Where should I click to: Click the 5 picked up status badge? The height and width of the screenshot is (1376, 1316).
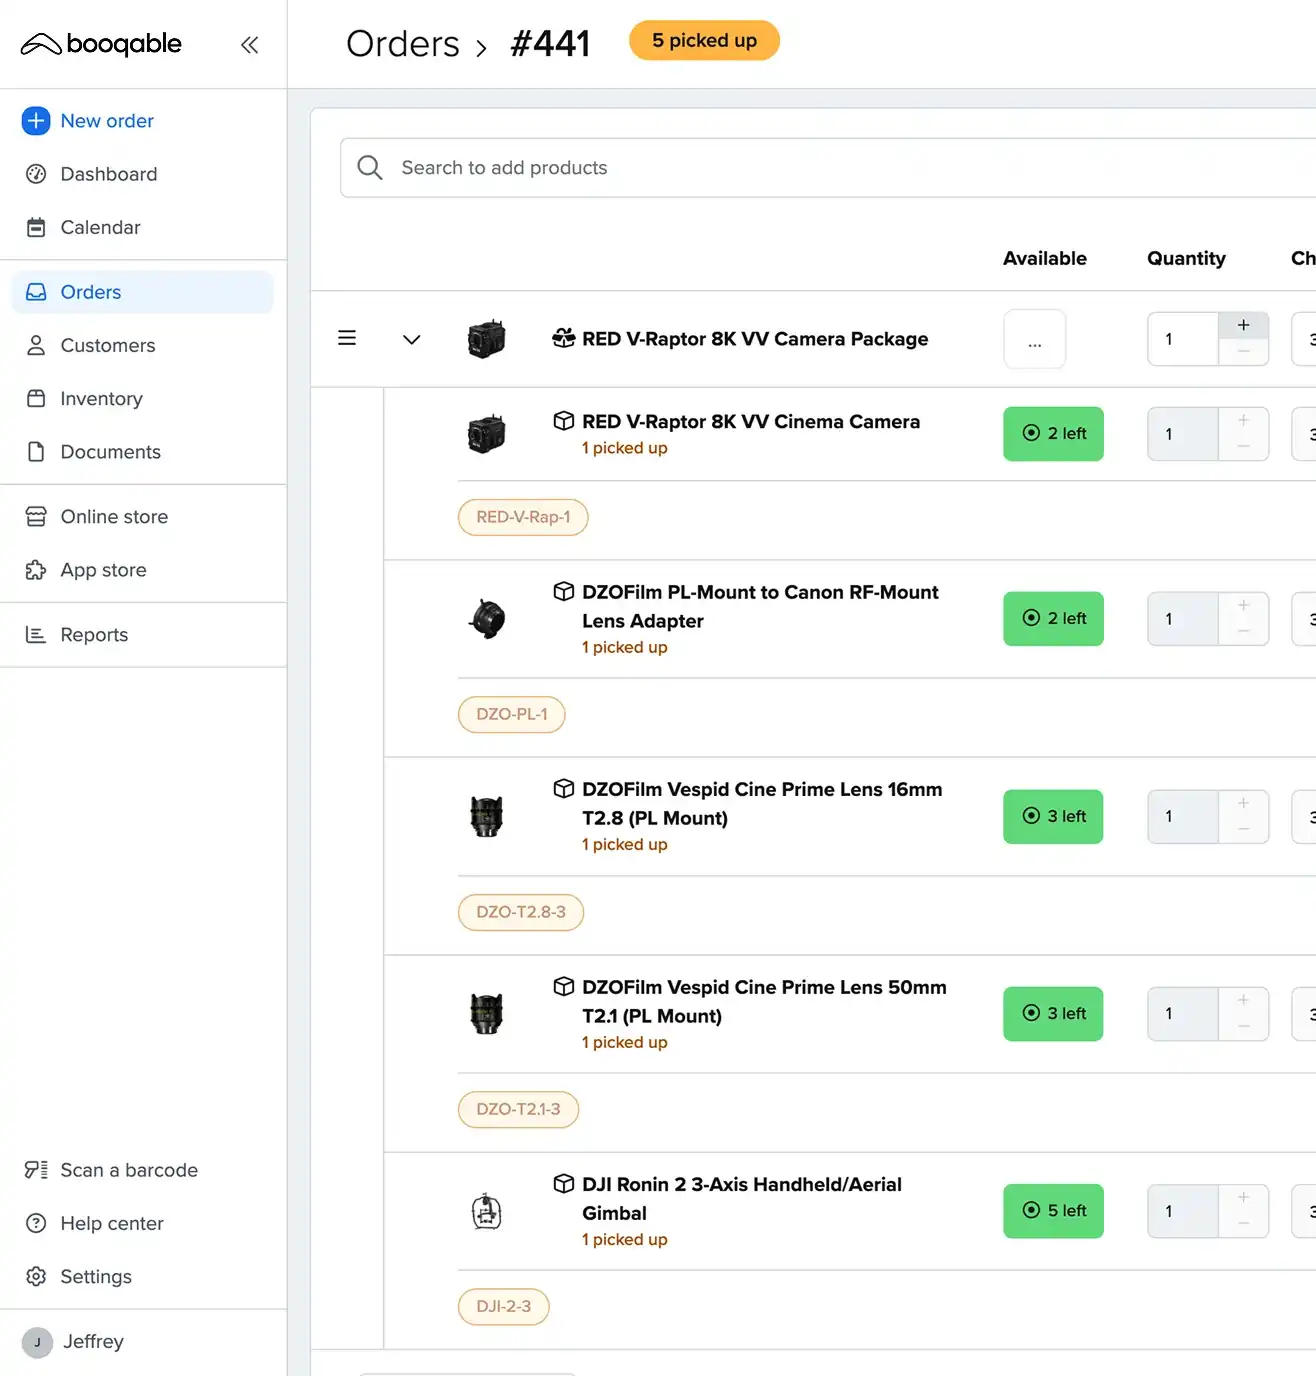tap(704, 41)
